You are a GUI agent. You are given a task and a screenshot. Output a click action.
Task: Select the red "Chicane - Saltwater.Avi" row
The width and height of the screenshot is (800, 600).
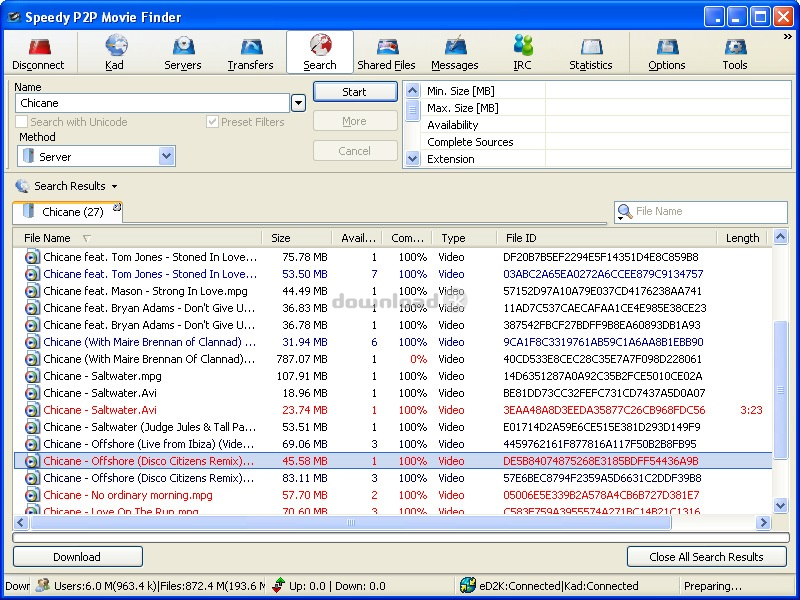point(393,410)
